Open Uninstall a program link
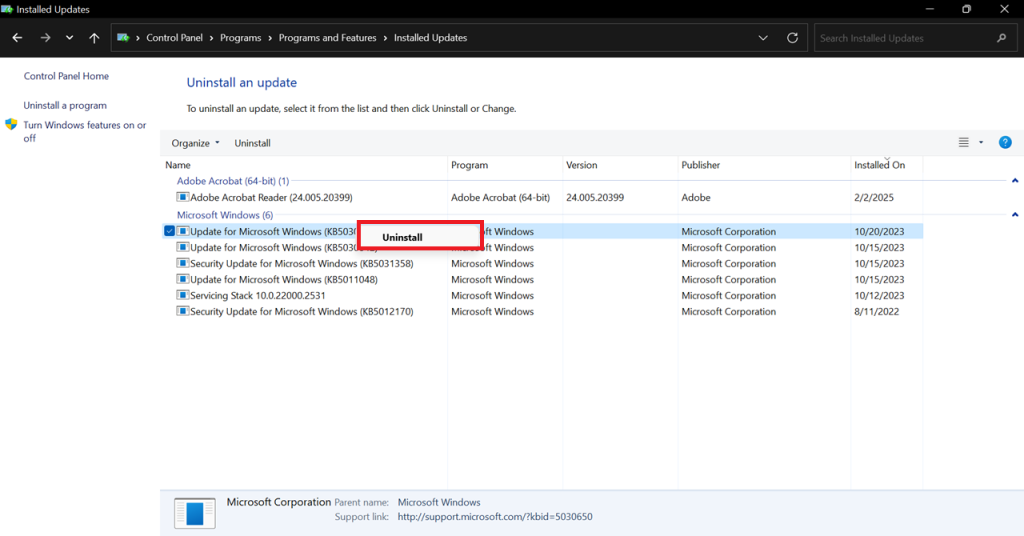 (x=65, y=105)
